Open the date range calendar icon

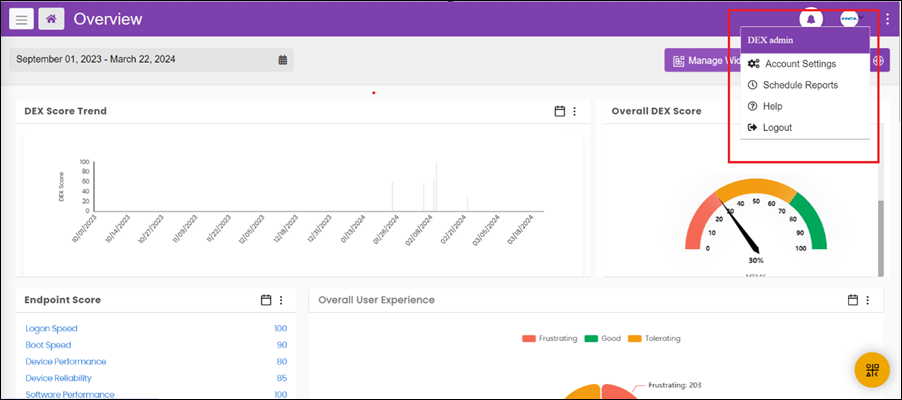[282, 60]
